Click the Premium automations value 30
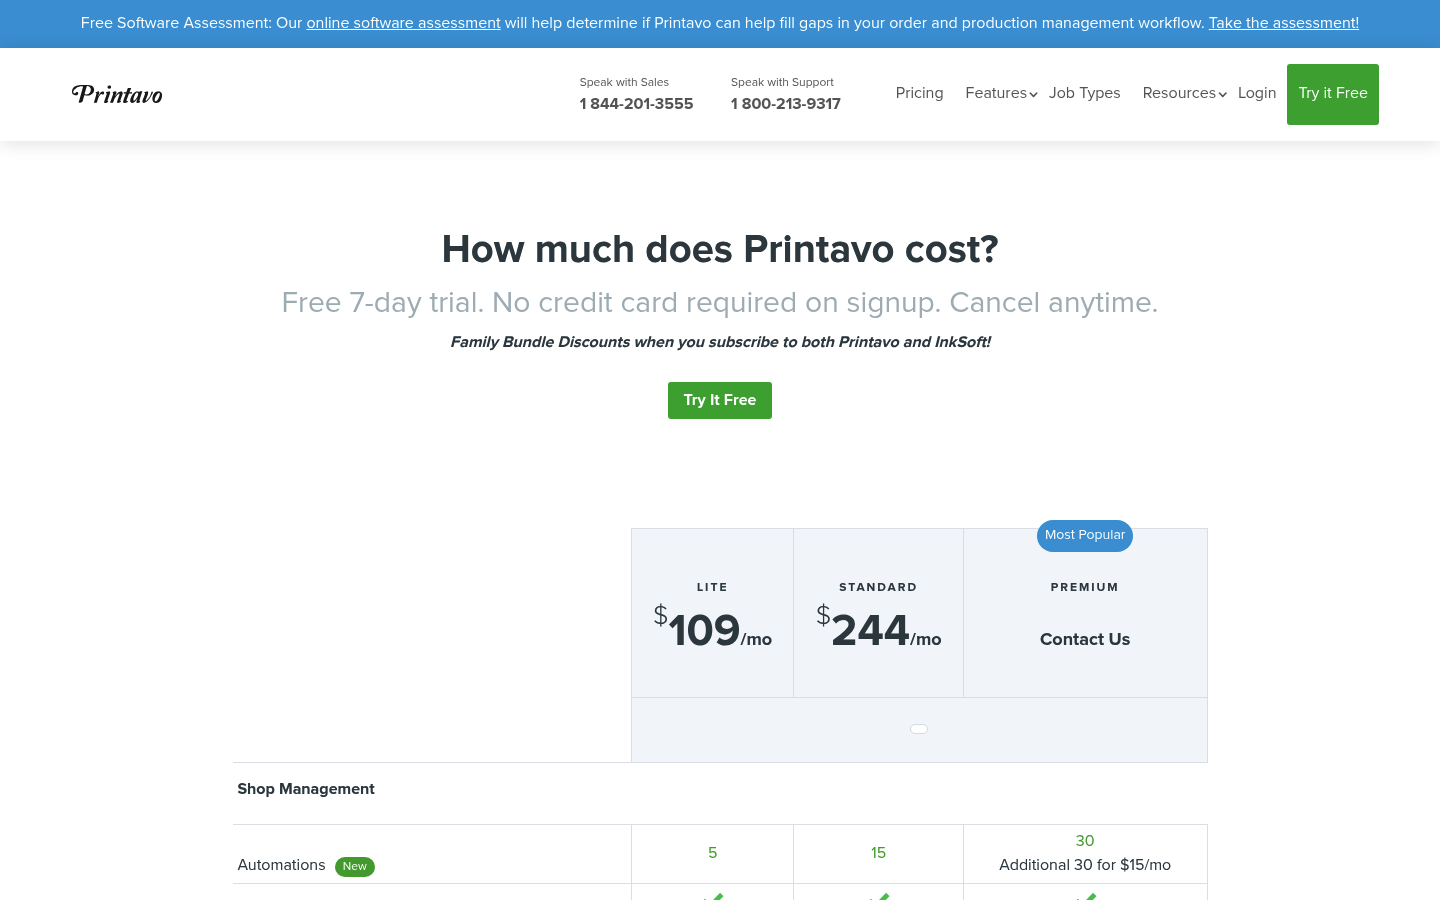The width and height of the screenshot is (1440, 900). [1085, 841]
